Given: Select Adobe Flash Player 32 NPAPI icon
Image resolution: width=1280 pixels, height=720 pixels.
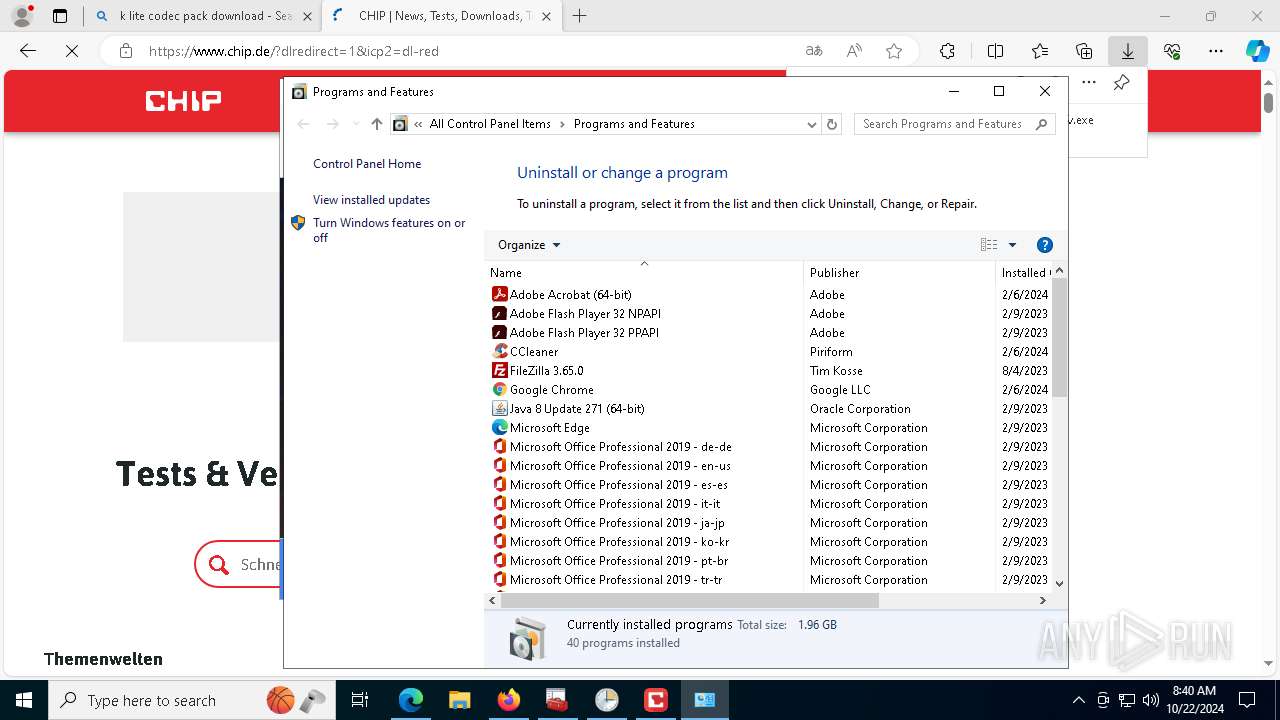Looking at the screenshot, I should pos(500,313).
